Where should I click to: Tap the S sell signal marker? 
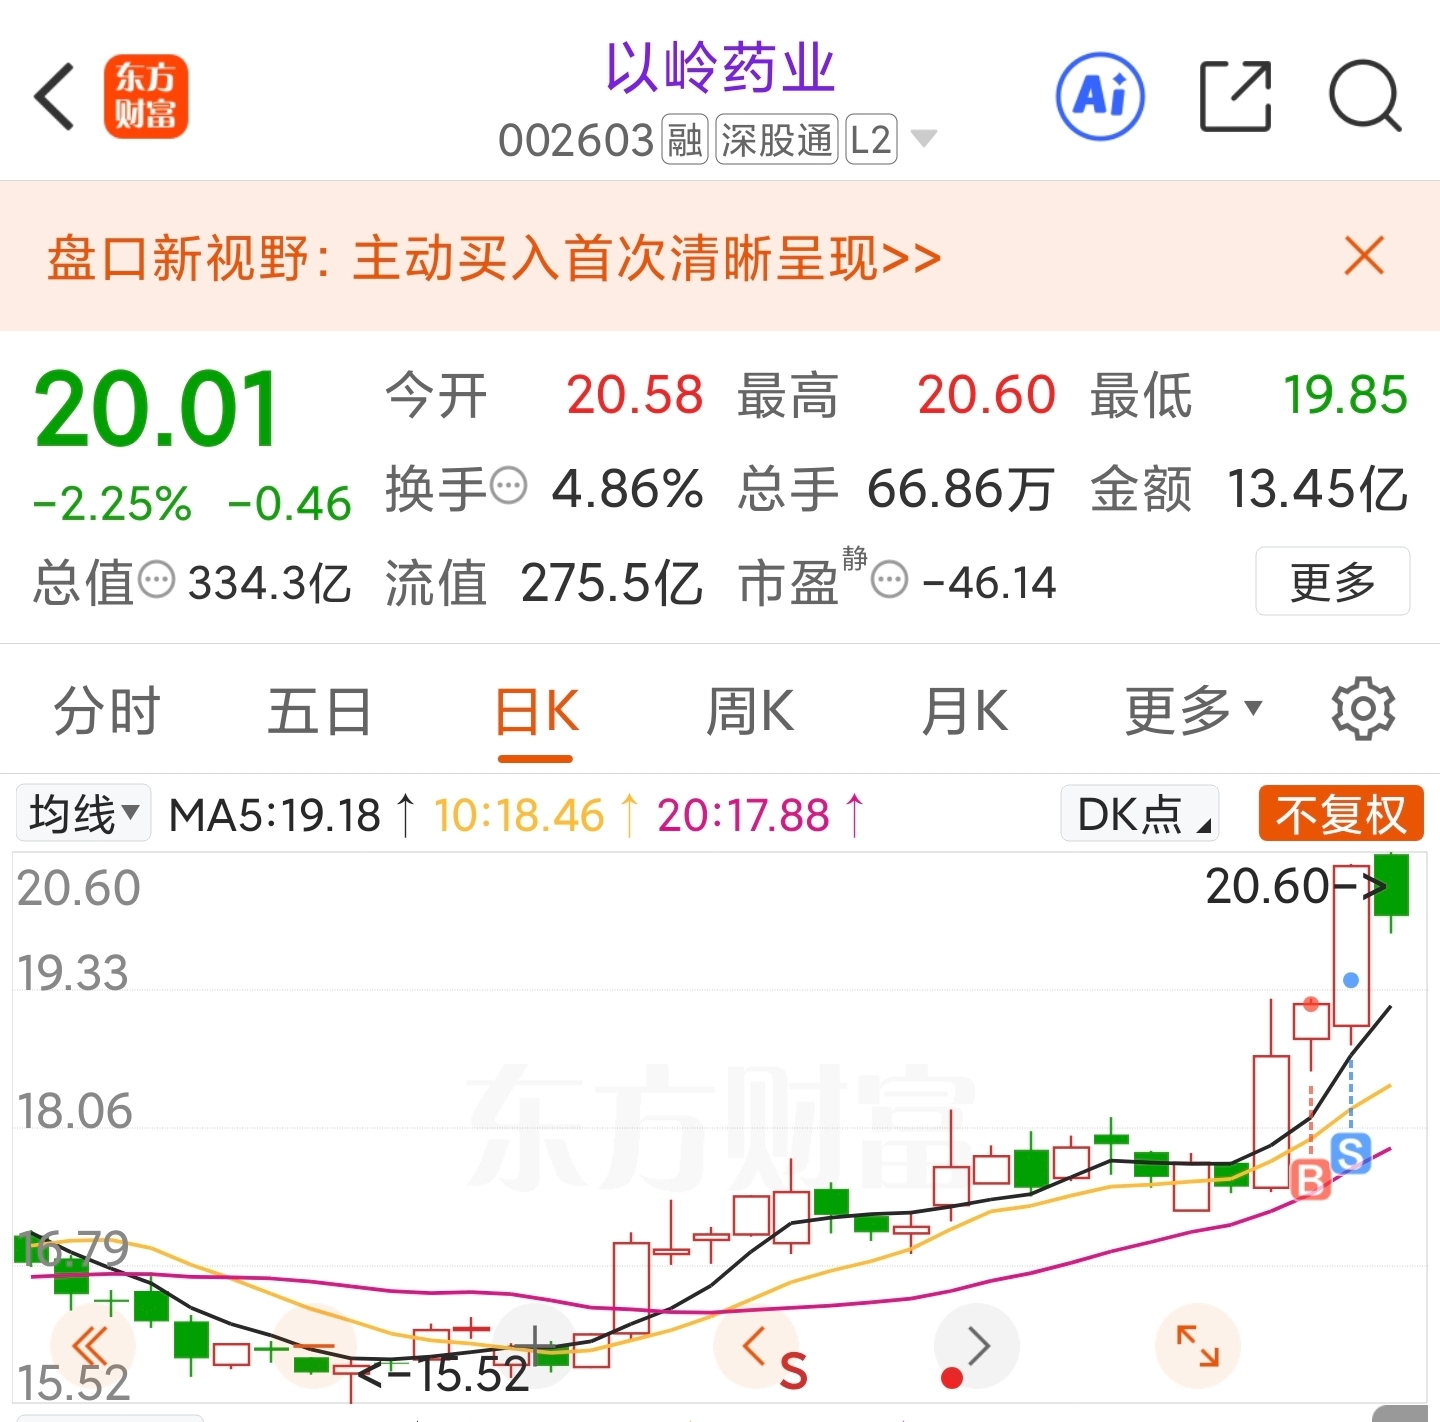coord(1351,1153)
